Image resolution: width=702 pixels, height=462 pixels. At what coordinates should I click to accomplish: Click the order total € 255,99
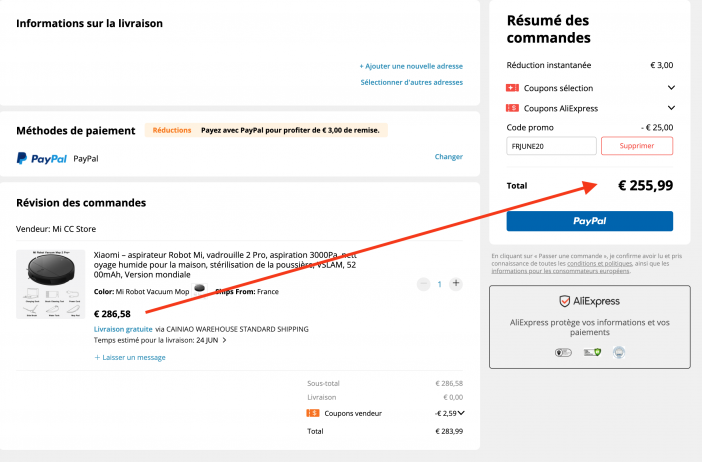(x=645, y=185)
